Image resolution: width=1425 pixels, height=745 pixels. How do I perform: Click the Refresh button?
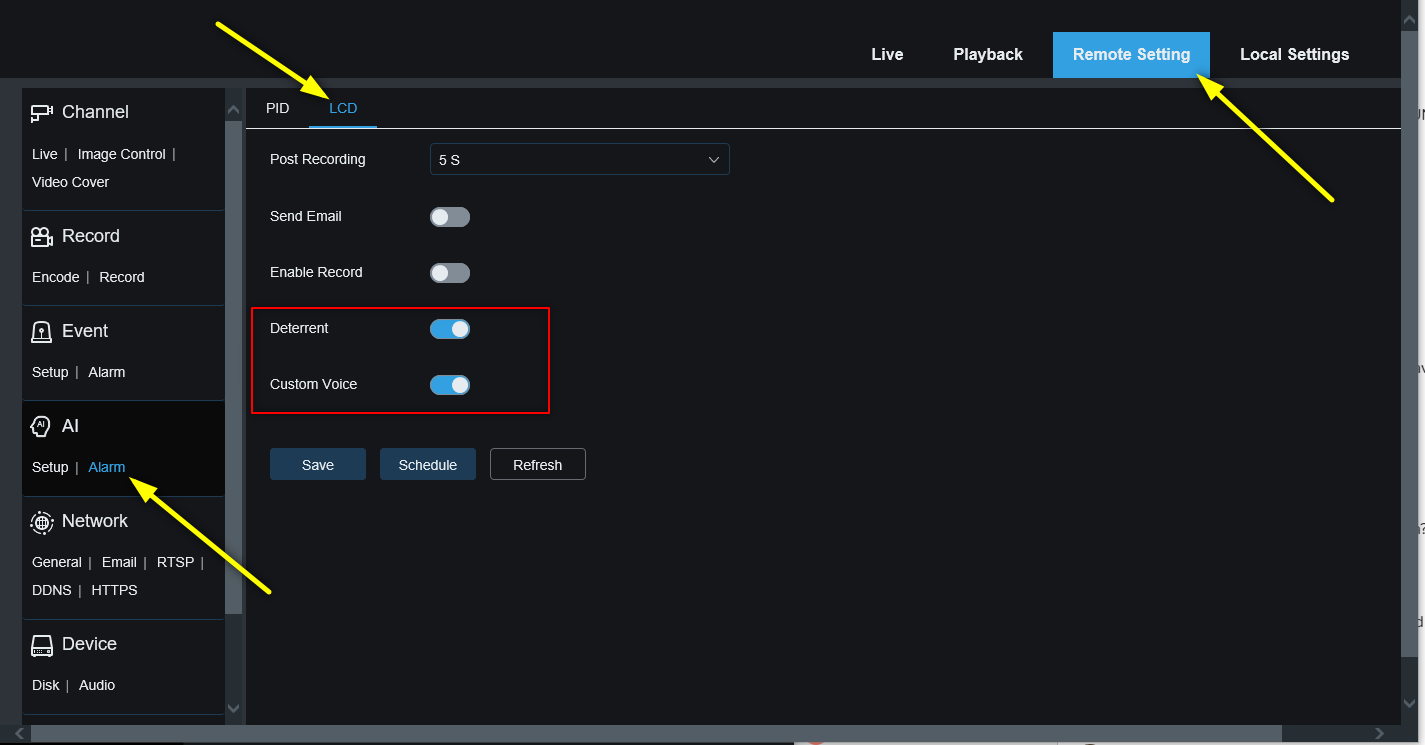pyautogui.click(x=538, y=464)
